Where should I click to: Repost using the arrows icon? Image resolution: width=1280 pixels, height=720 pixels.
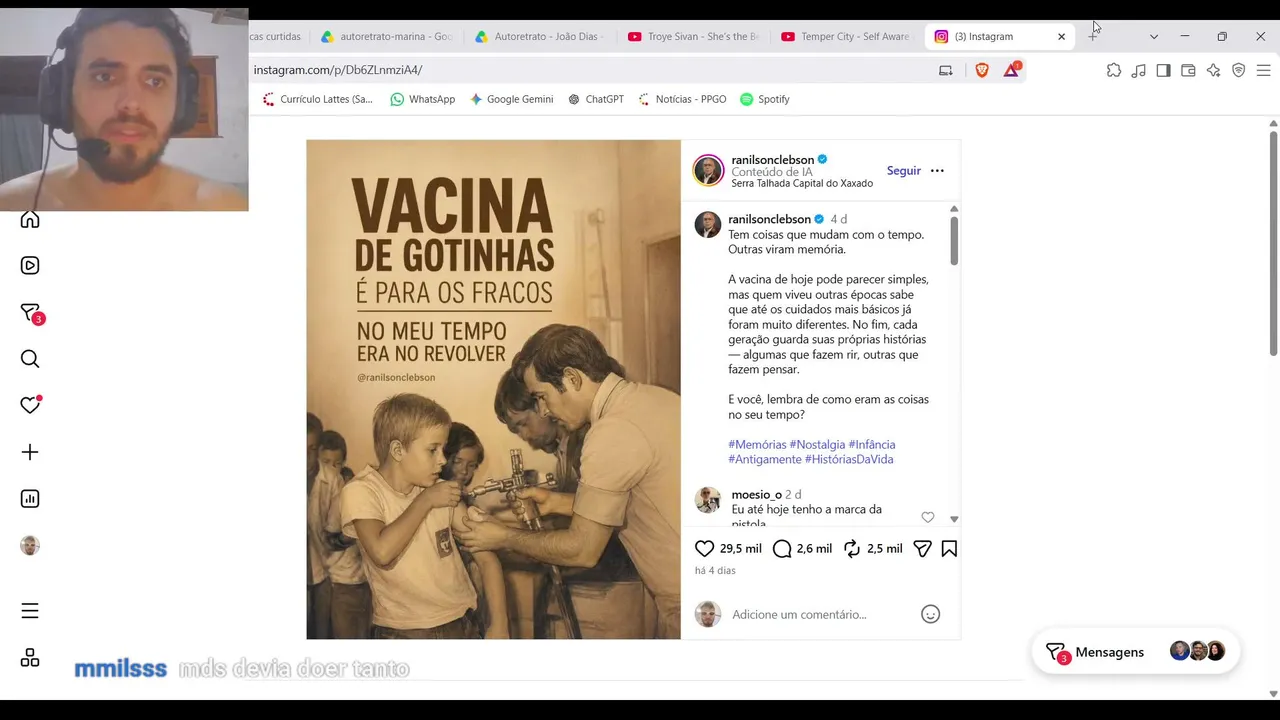pos(852,549)
